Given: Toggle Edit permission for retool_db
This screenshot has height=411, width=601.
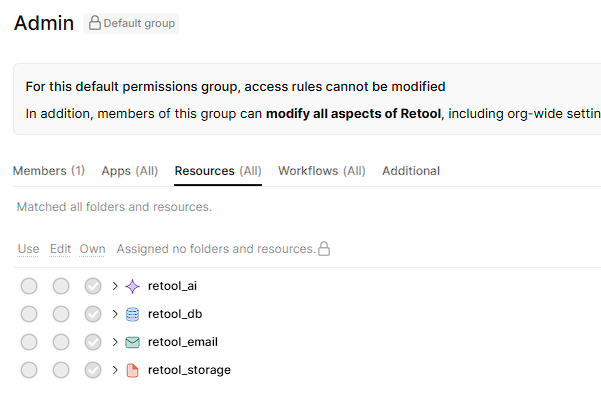Looking at the screenshot, I should click(61, 314).
